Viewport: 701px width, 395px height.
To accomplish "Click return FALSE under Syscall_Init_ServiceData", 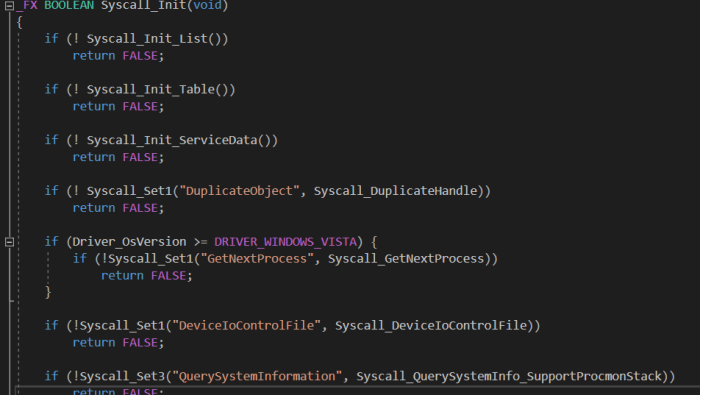I will point(118,157).
